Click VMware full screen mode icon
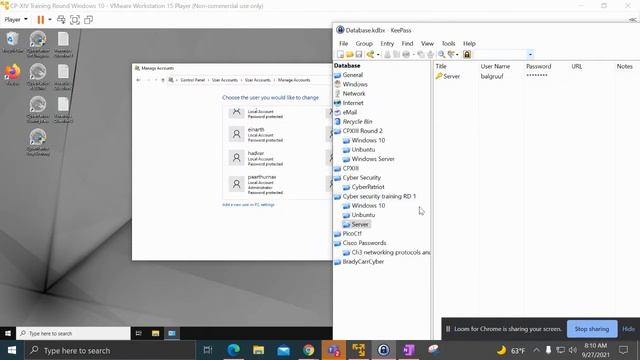 (x=75, y=20)
